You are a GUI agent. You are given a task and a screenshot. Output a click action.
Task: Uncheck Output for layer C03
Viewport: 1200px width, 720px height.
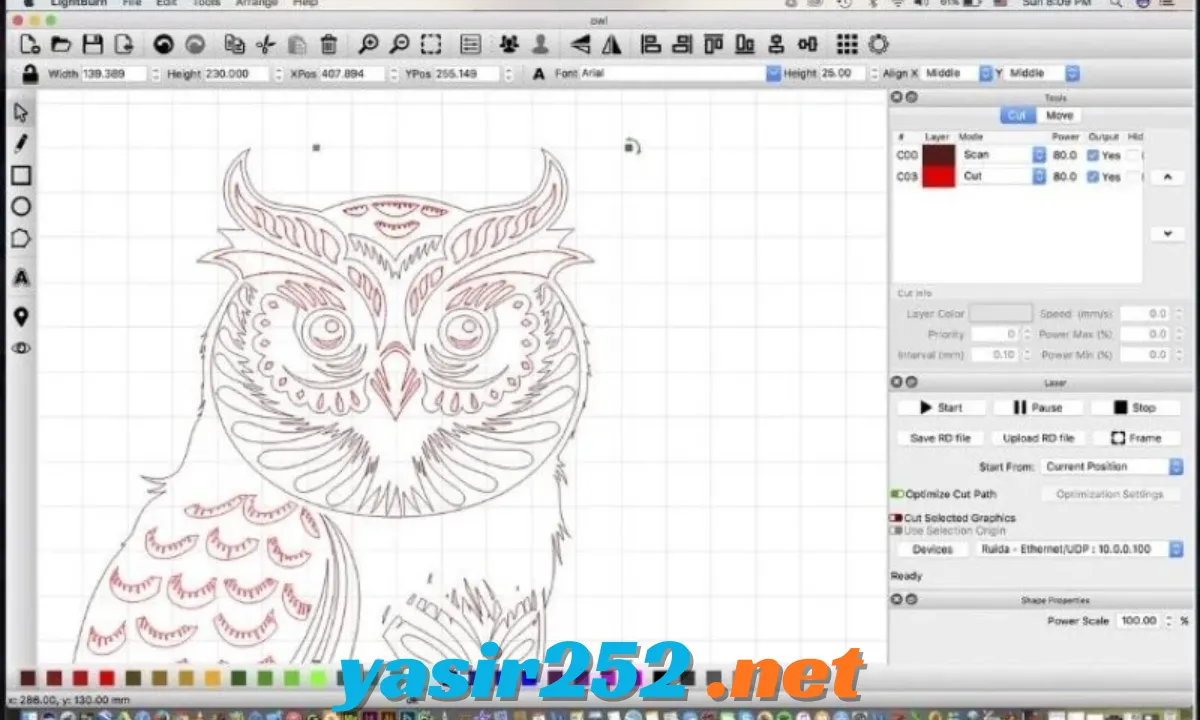pyautogui.click(x=1093, y=176)
